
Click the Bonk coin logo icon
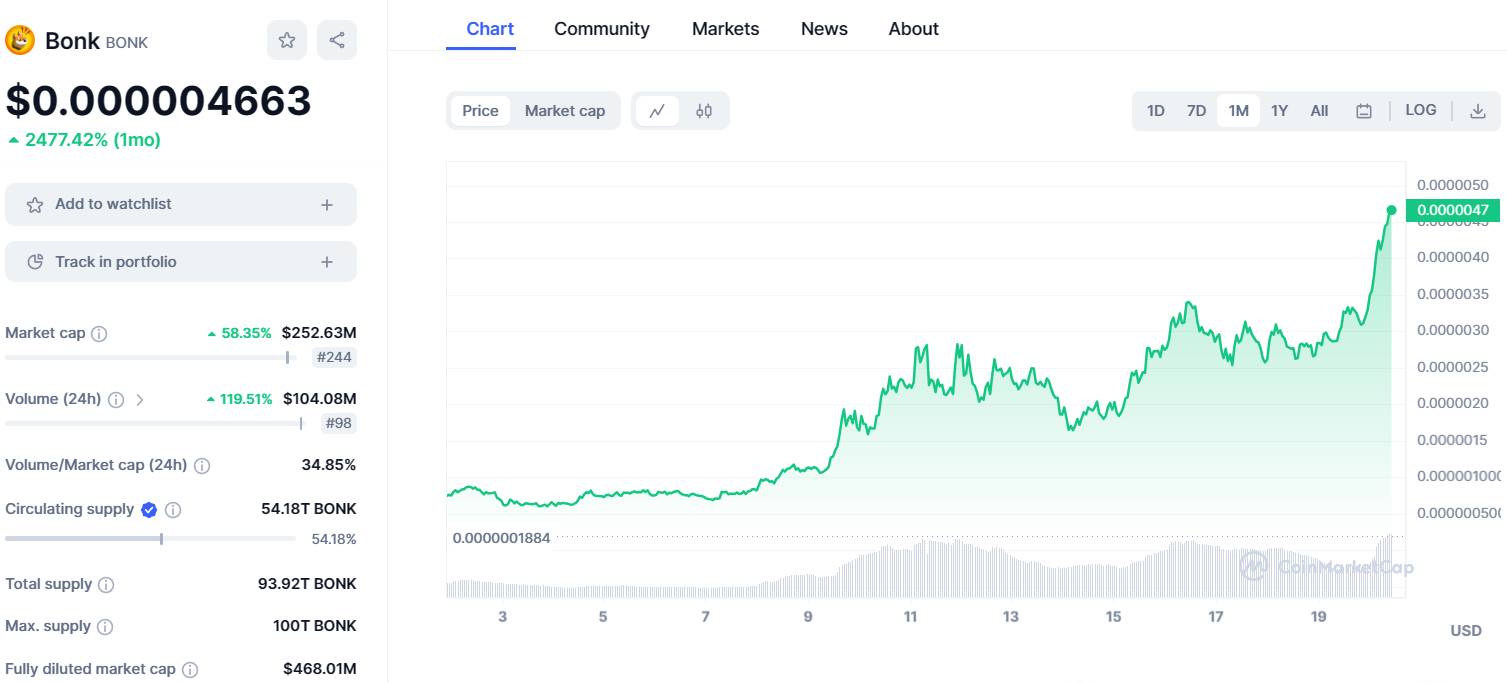pyautogui.click(x=20, y=40)
